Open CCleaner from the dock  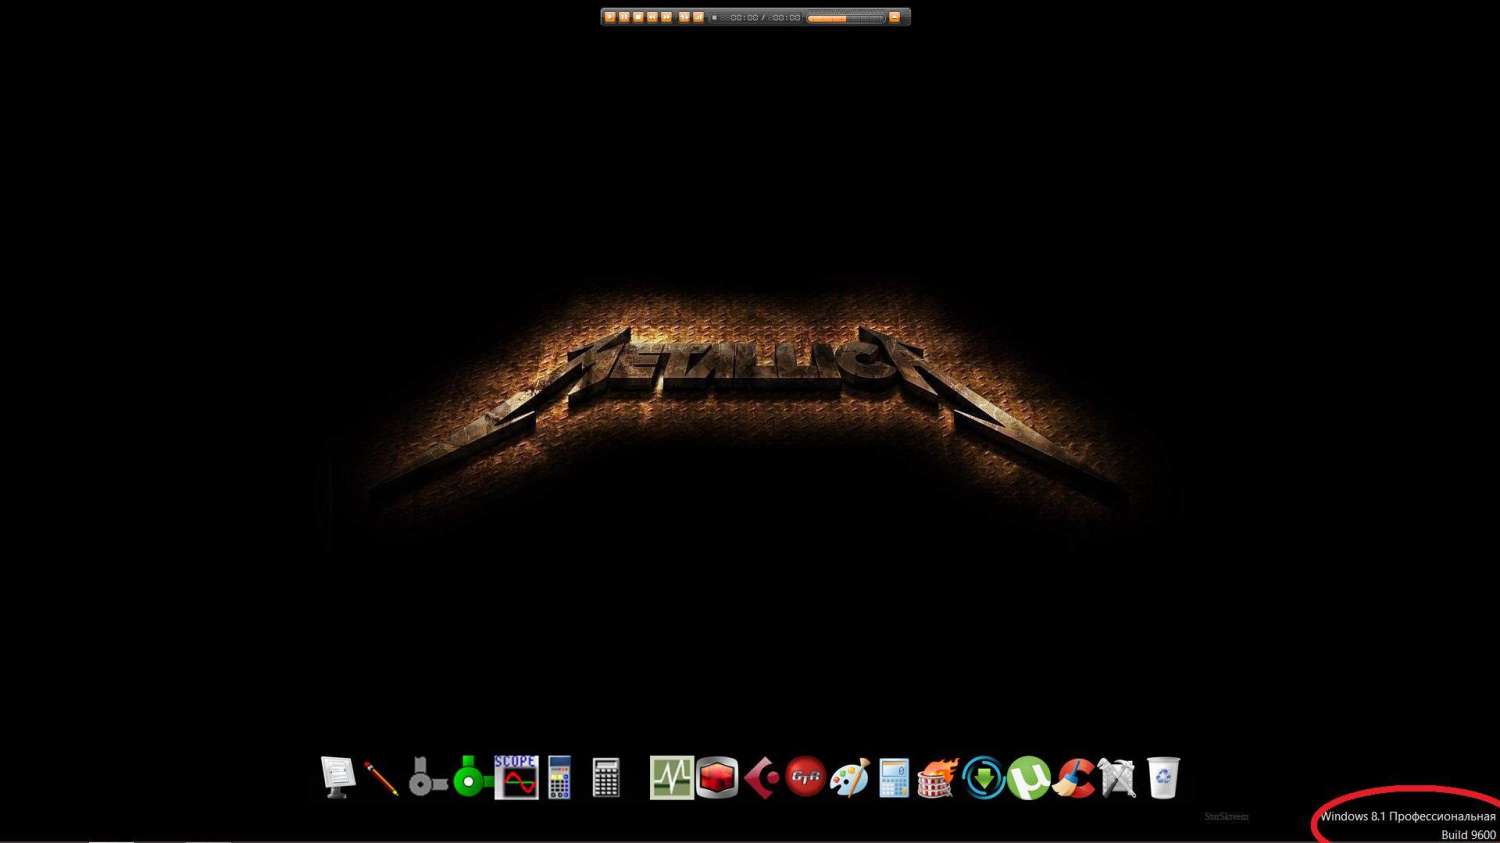(1073, 778)
